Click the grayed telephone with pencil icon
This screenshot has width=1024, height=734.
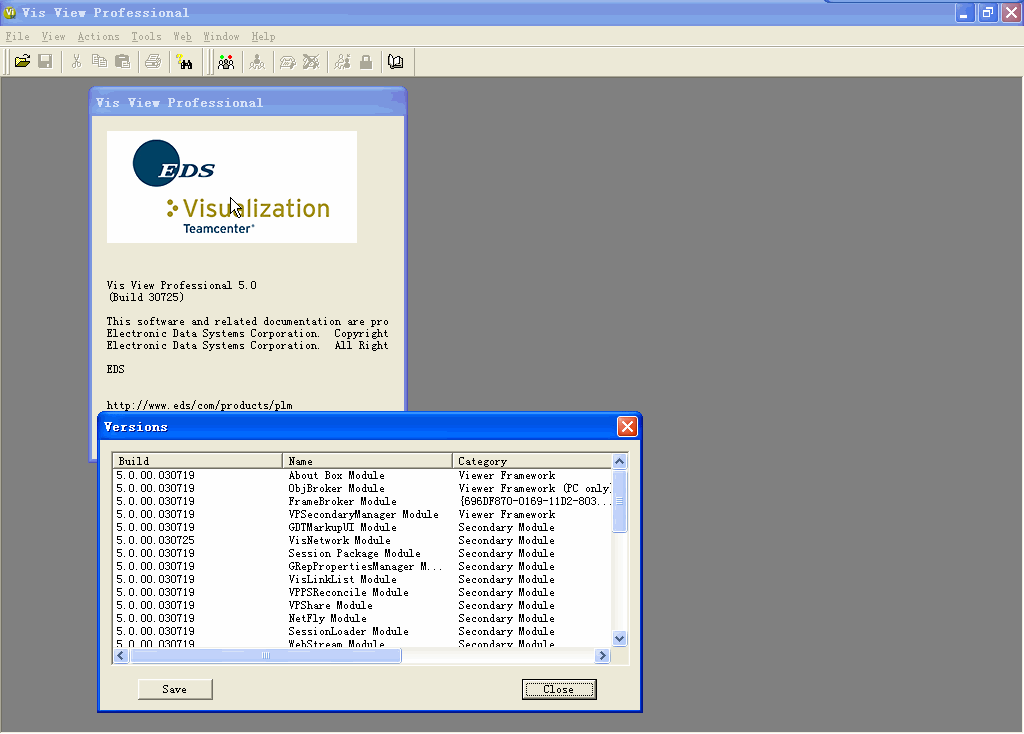tap(287, 62)
